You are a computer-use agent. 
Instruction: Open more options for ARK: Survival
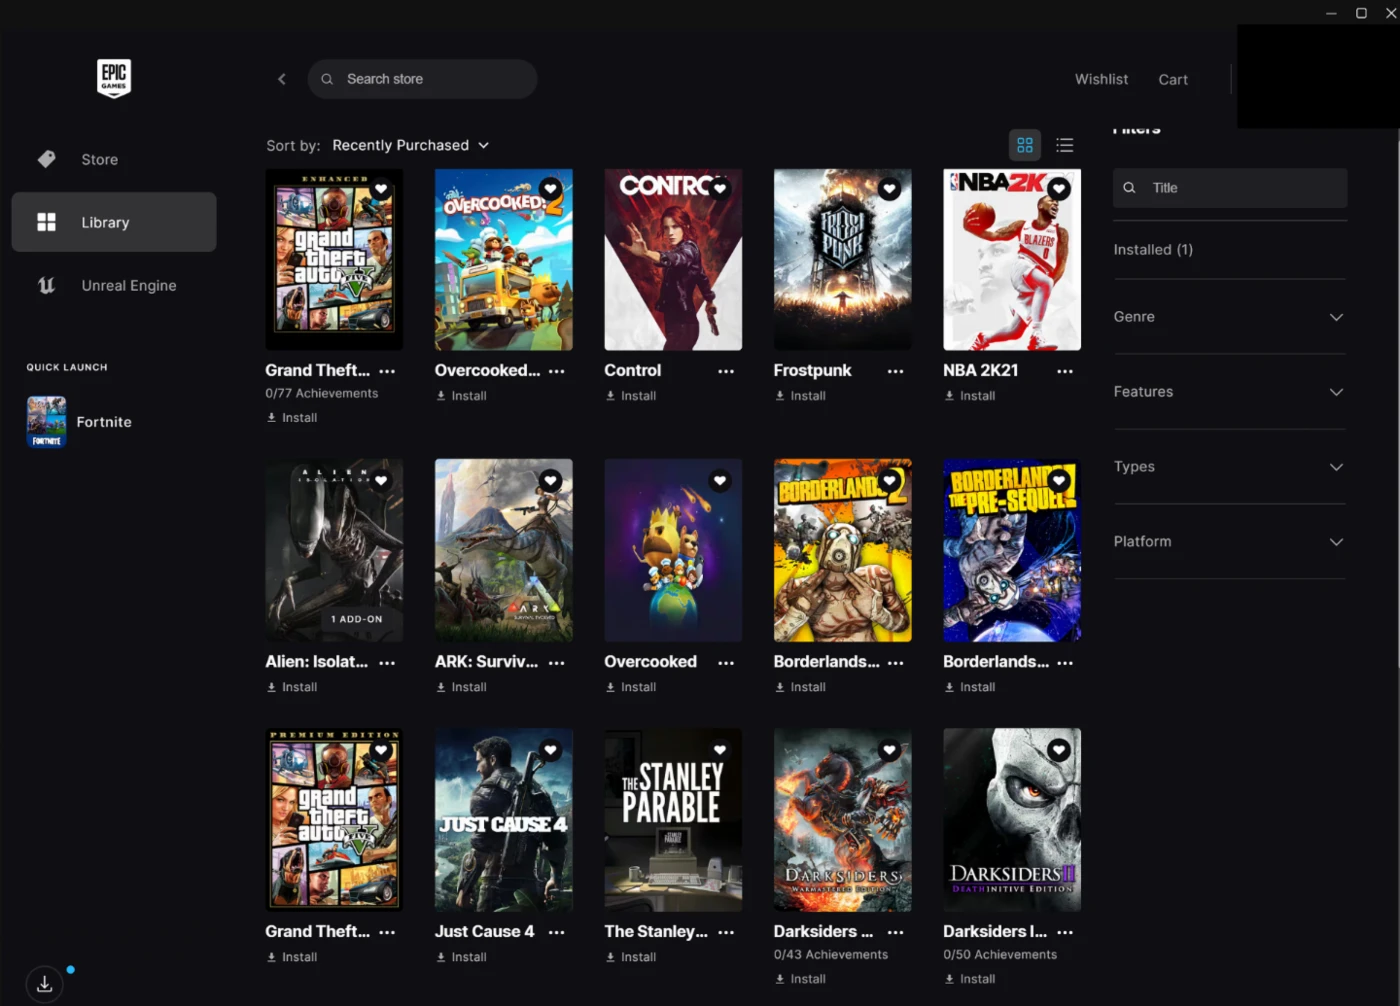pyautogui.click(x=556, y=662)
